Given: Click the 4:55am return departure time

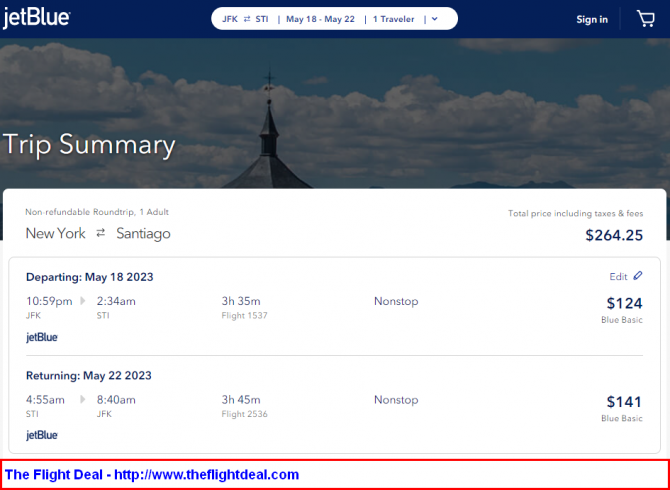Looking at the screenshot, I should [x=45, y=400].
